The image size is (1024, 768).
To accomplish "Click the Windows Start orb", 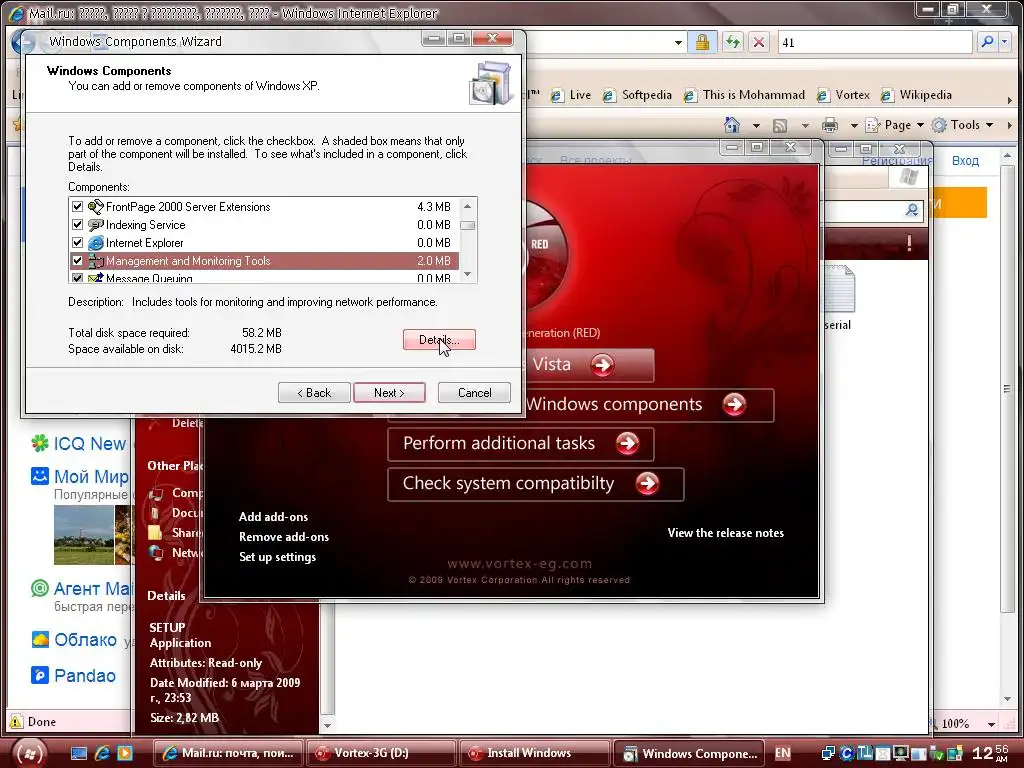I will (x=29, y=753).
